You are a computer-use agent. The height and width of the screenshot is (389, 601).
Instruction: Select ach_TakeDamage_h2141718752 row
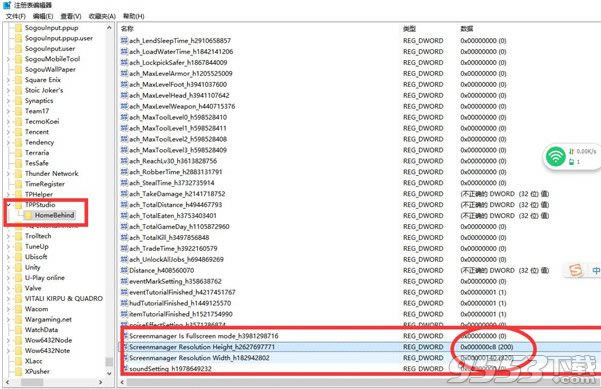tap(177, 194)
